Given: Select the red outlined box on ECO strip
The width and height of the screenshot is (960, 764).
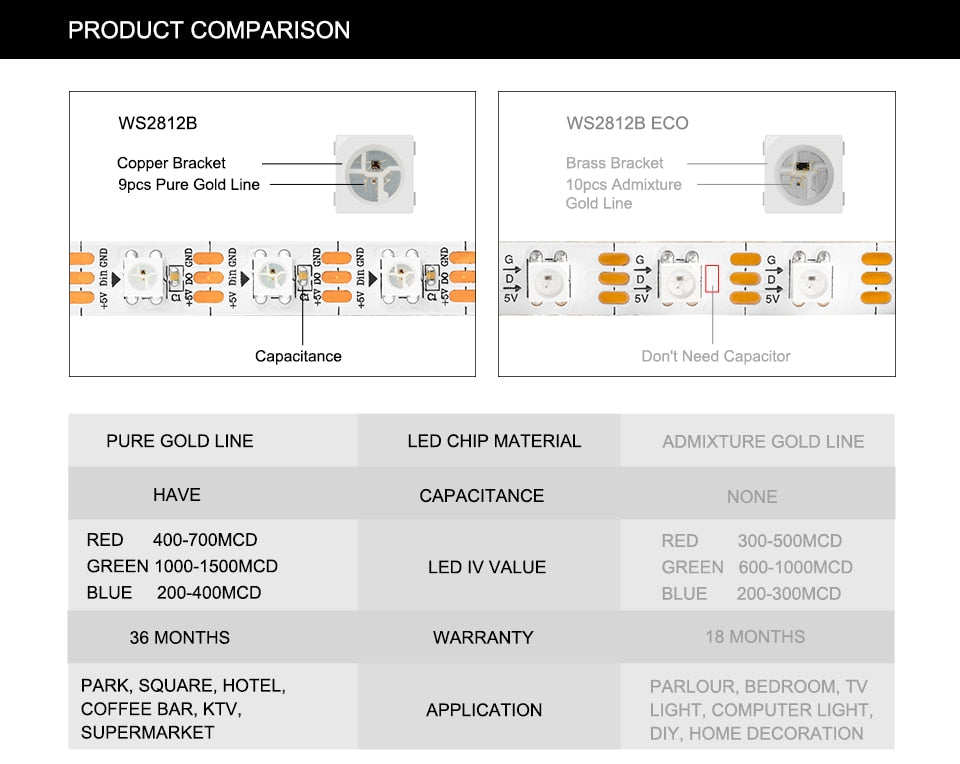Looking at the screenshot, I should (x=712, y=278).
